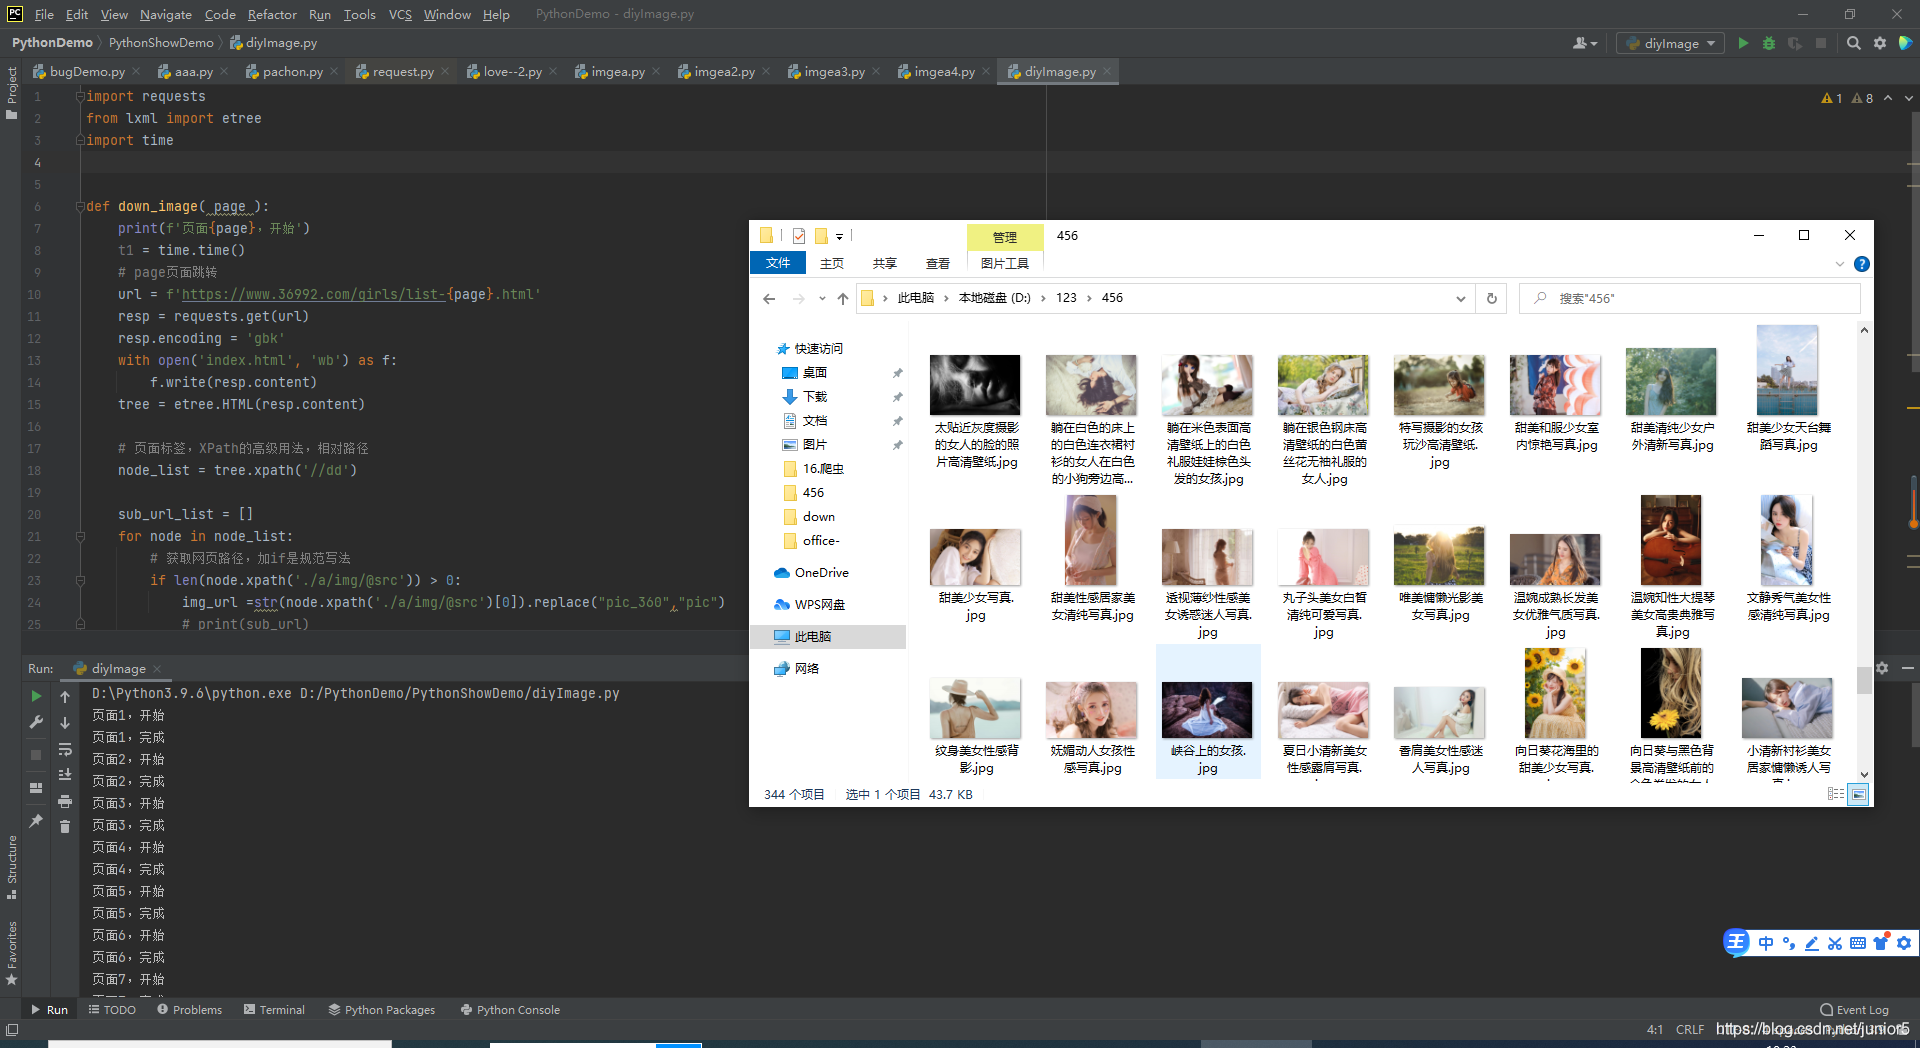
Task: Open the Python Packages tool window
Action: click(x=382, y=1010)
